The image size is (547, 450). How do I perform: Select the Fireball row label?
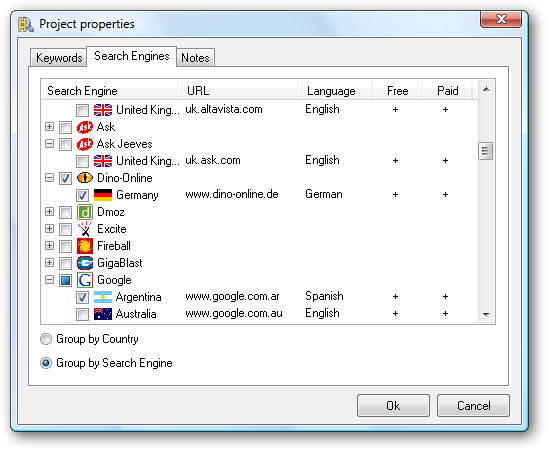coord(114,246)
